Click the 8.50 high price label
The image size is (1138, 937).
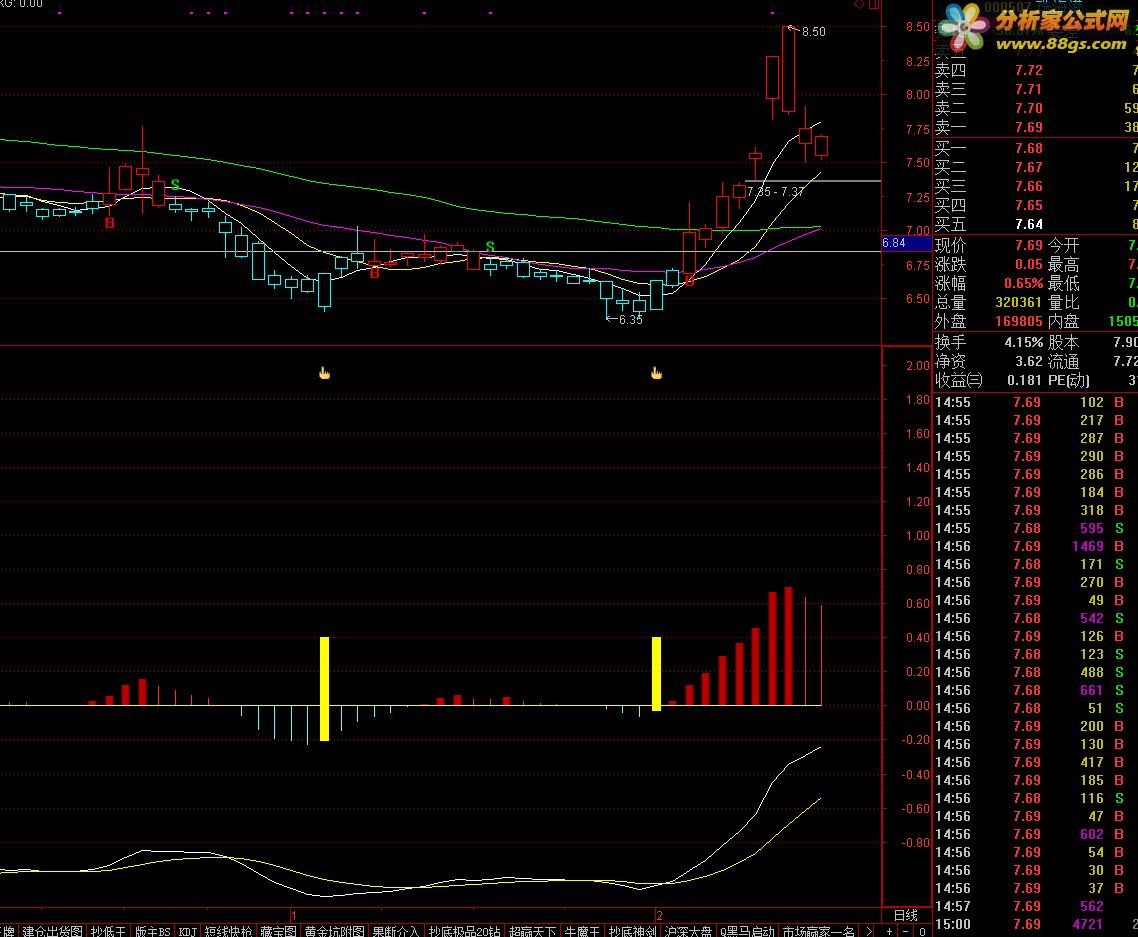pyautogui.click(x=814, y=32)
